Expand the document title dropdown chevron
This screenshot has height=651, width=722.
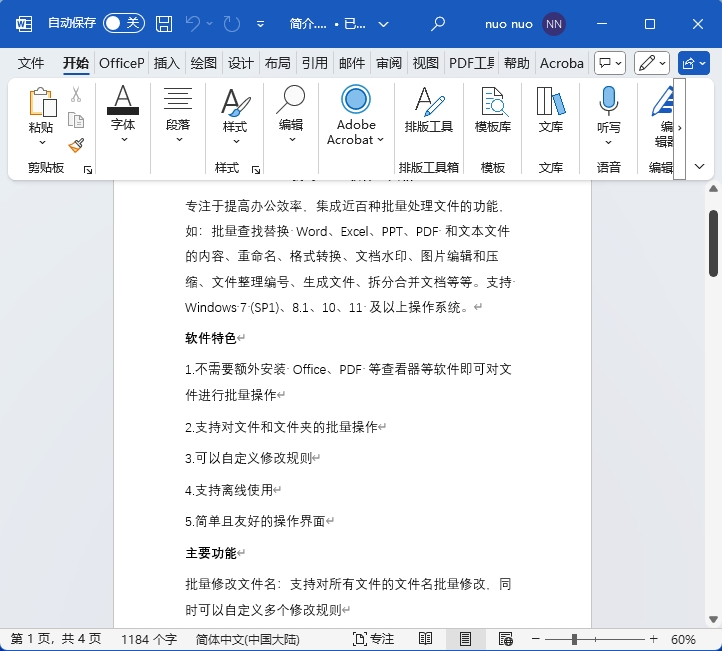384,24
